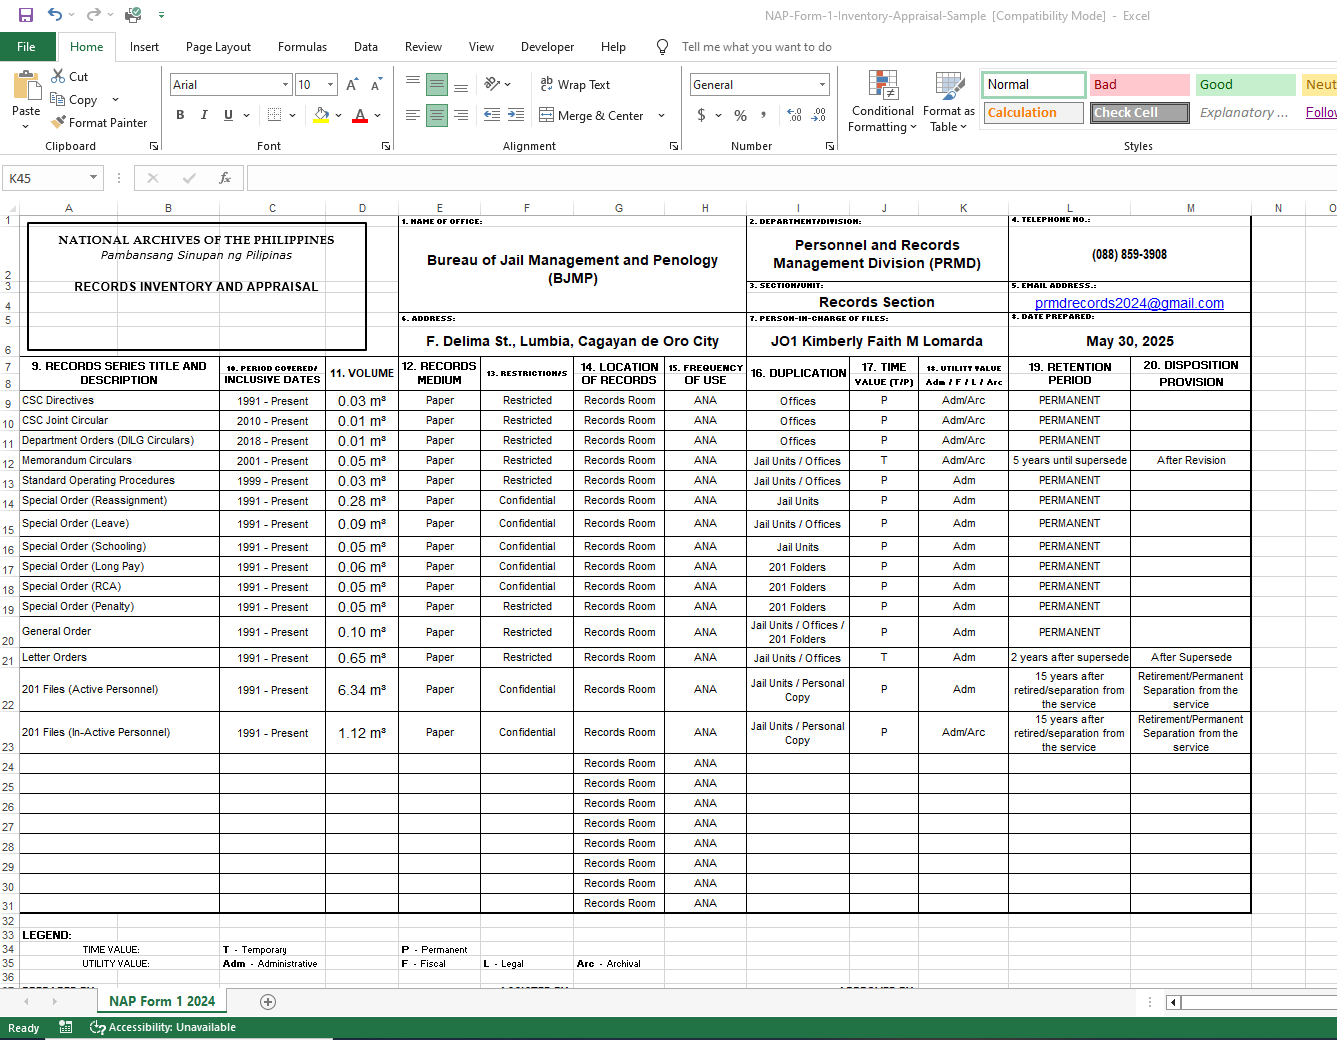Viewport: 1337px width, 1040px height.
Task: Apply Percent Style to the cell
Action: click(x=740, y=115)
